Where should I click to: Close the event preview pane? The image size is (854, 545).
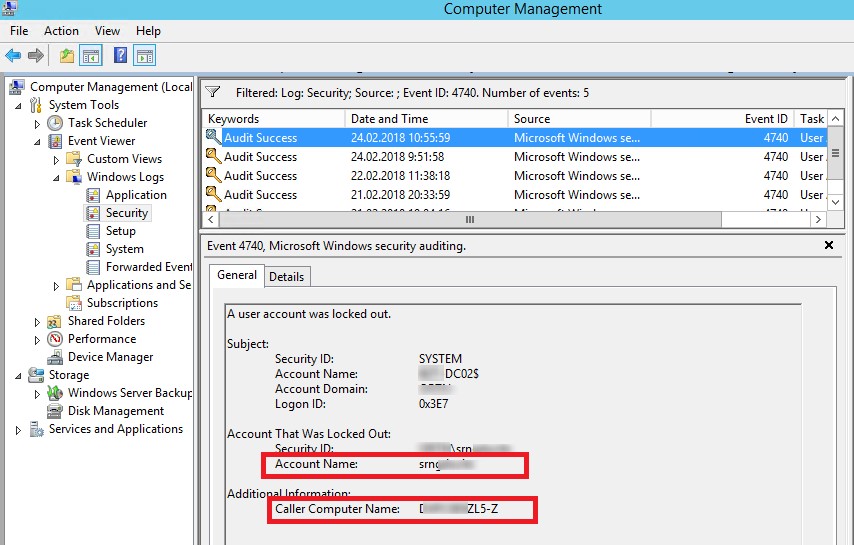828,245
